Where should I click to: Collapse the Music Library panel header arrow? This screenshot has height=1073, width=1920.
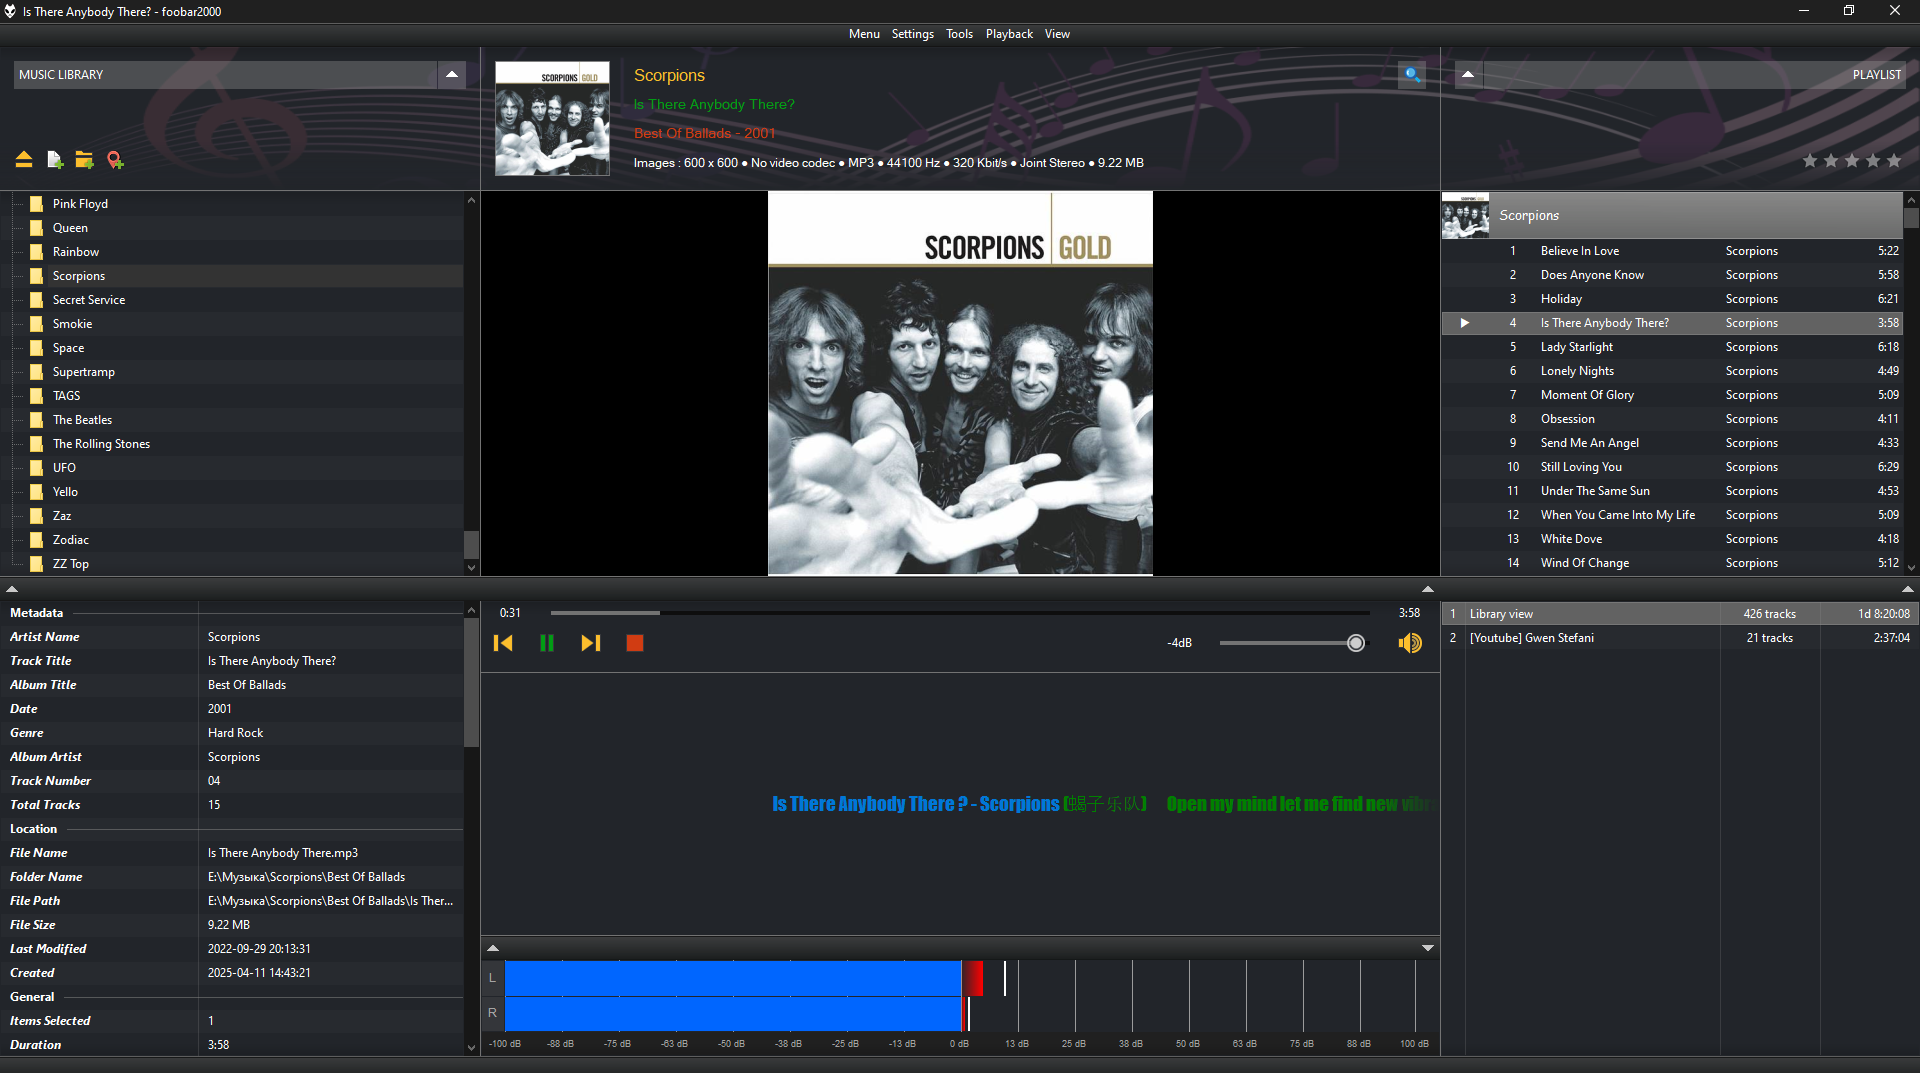coord(452,75)
